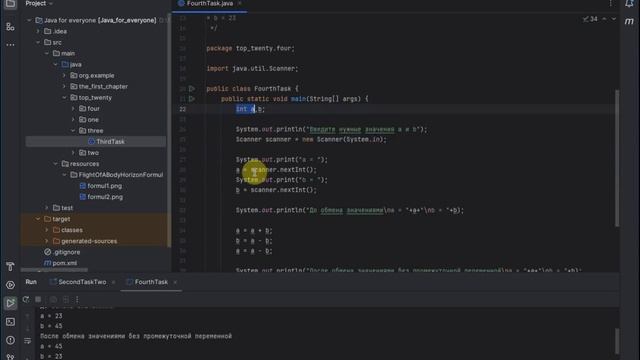Open the Structure tool window icon
The height and width of the screenshot is (360, 640).
tap(10, 27)
